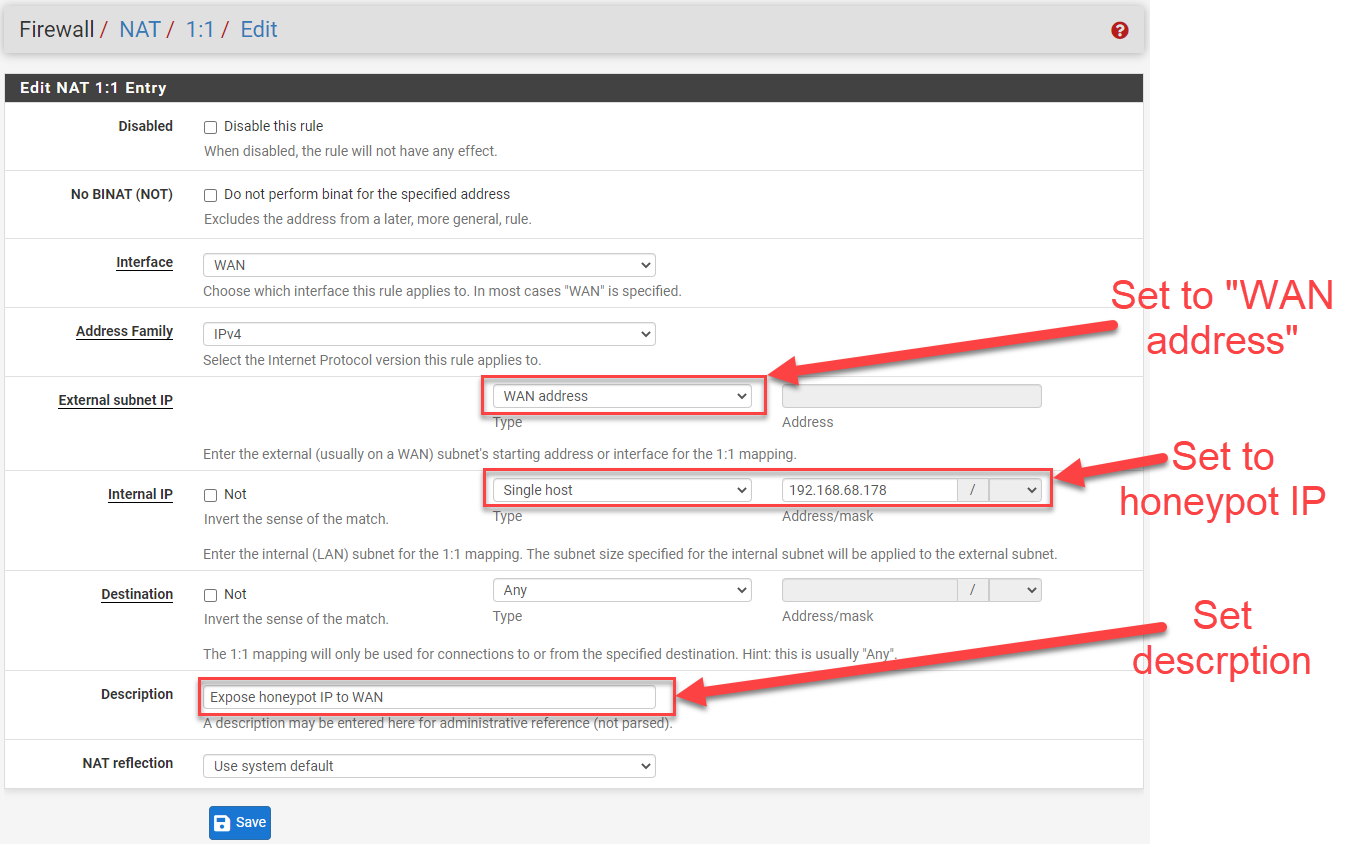The height and width of the screenshot is (844, 1353).
Task: Open the Destination subnet mask dropdown
Action: [1015, 590]
